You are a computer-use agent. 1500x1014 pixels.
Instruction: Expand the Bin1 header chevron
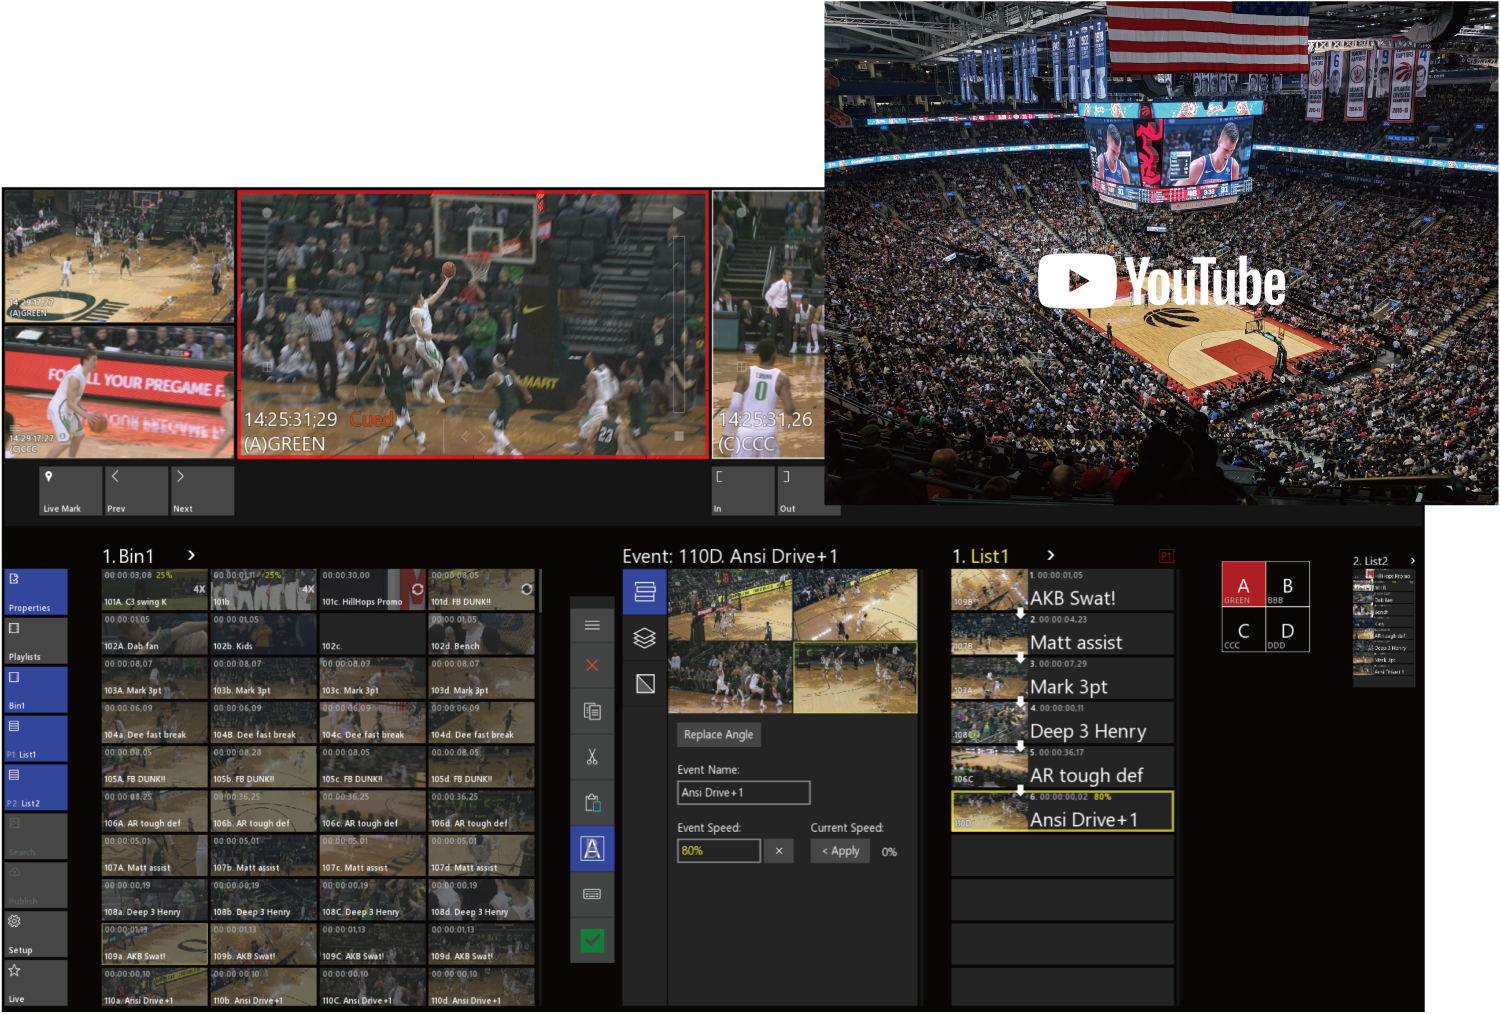point(191,555)
